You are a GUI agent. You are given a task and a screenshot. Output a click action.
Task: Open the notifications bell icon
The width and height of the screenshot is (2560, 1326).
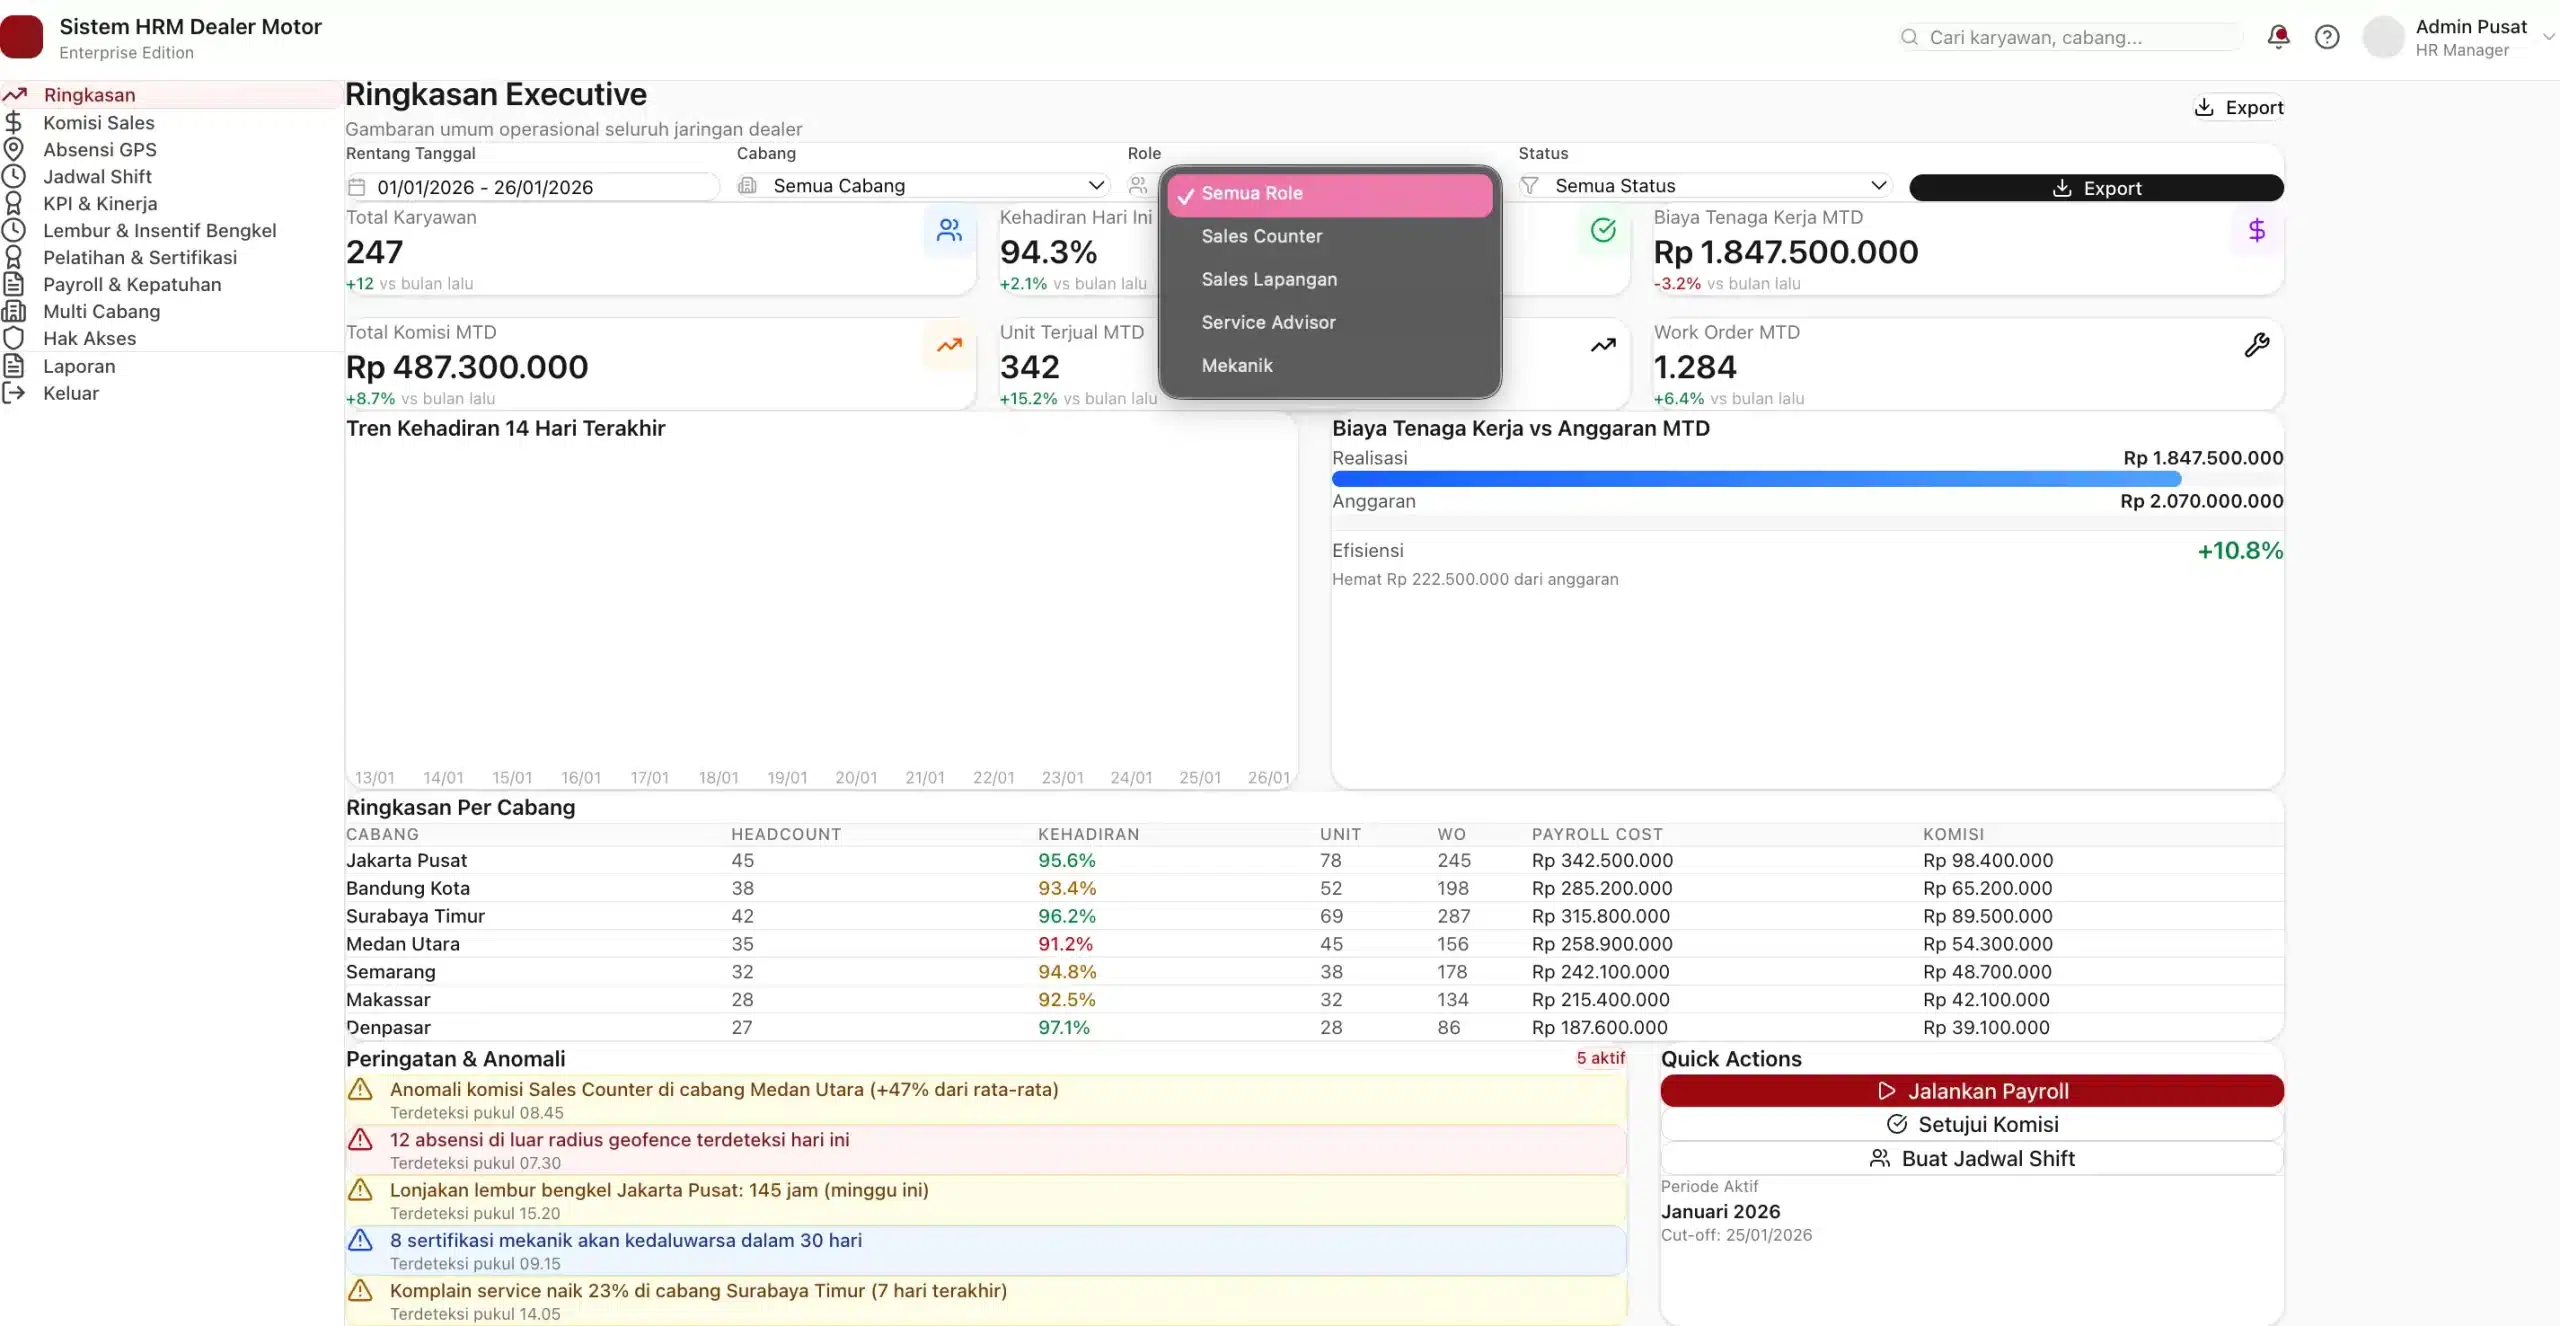[2278, 36]
